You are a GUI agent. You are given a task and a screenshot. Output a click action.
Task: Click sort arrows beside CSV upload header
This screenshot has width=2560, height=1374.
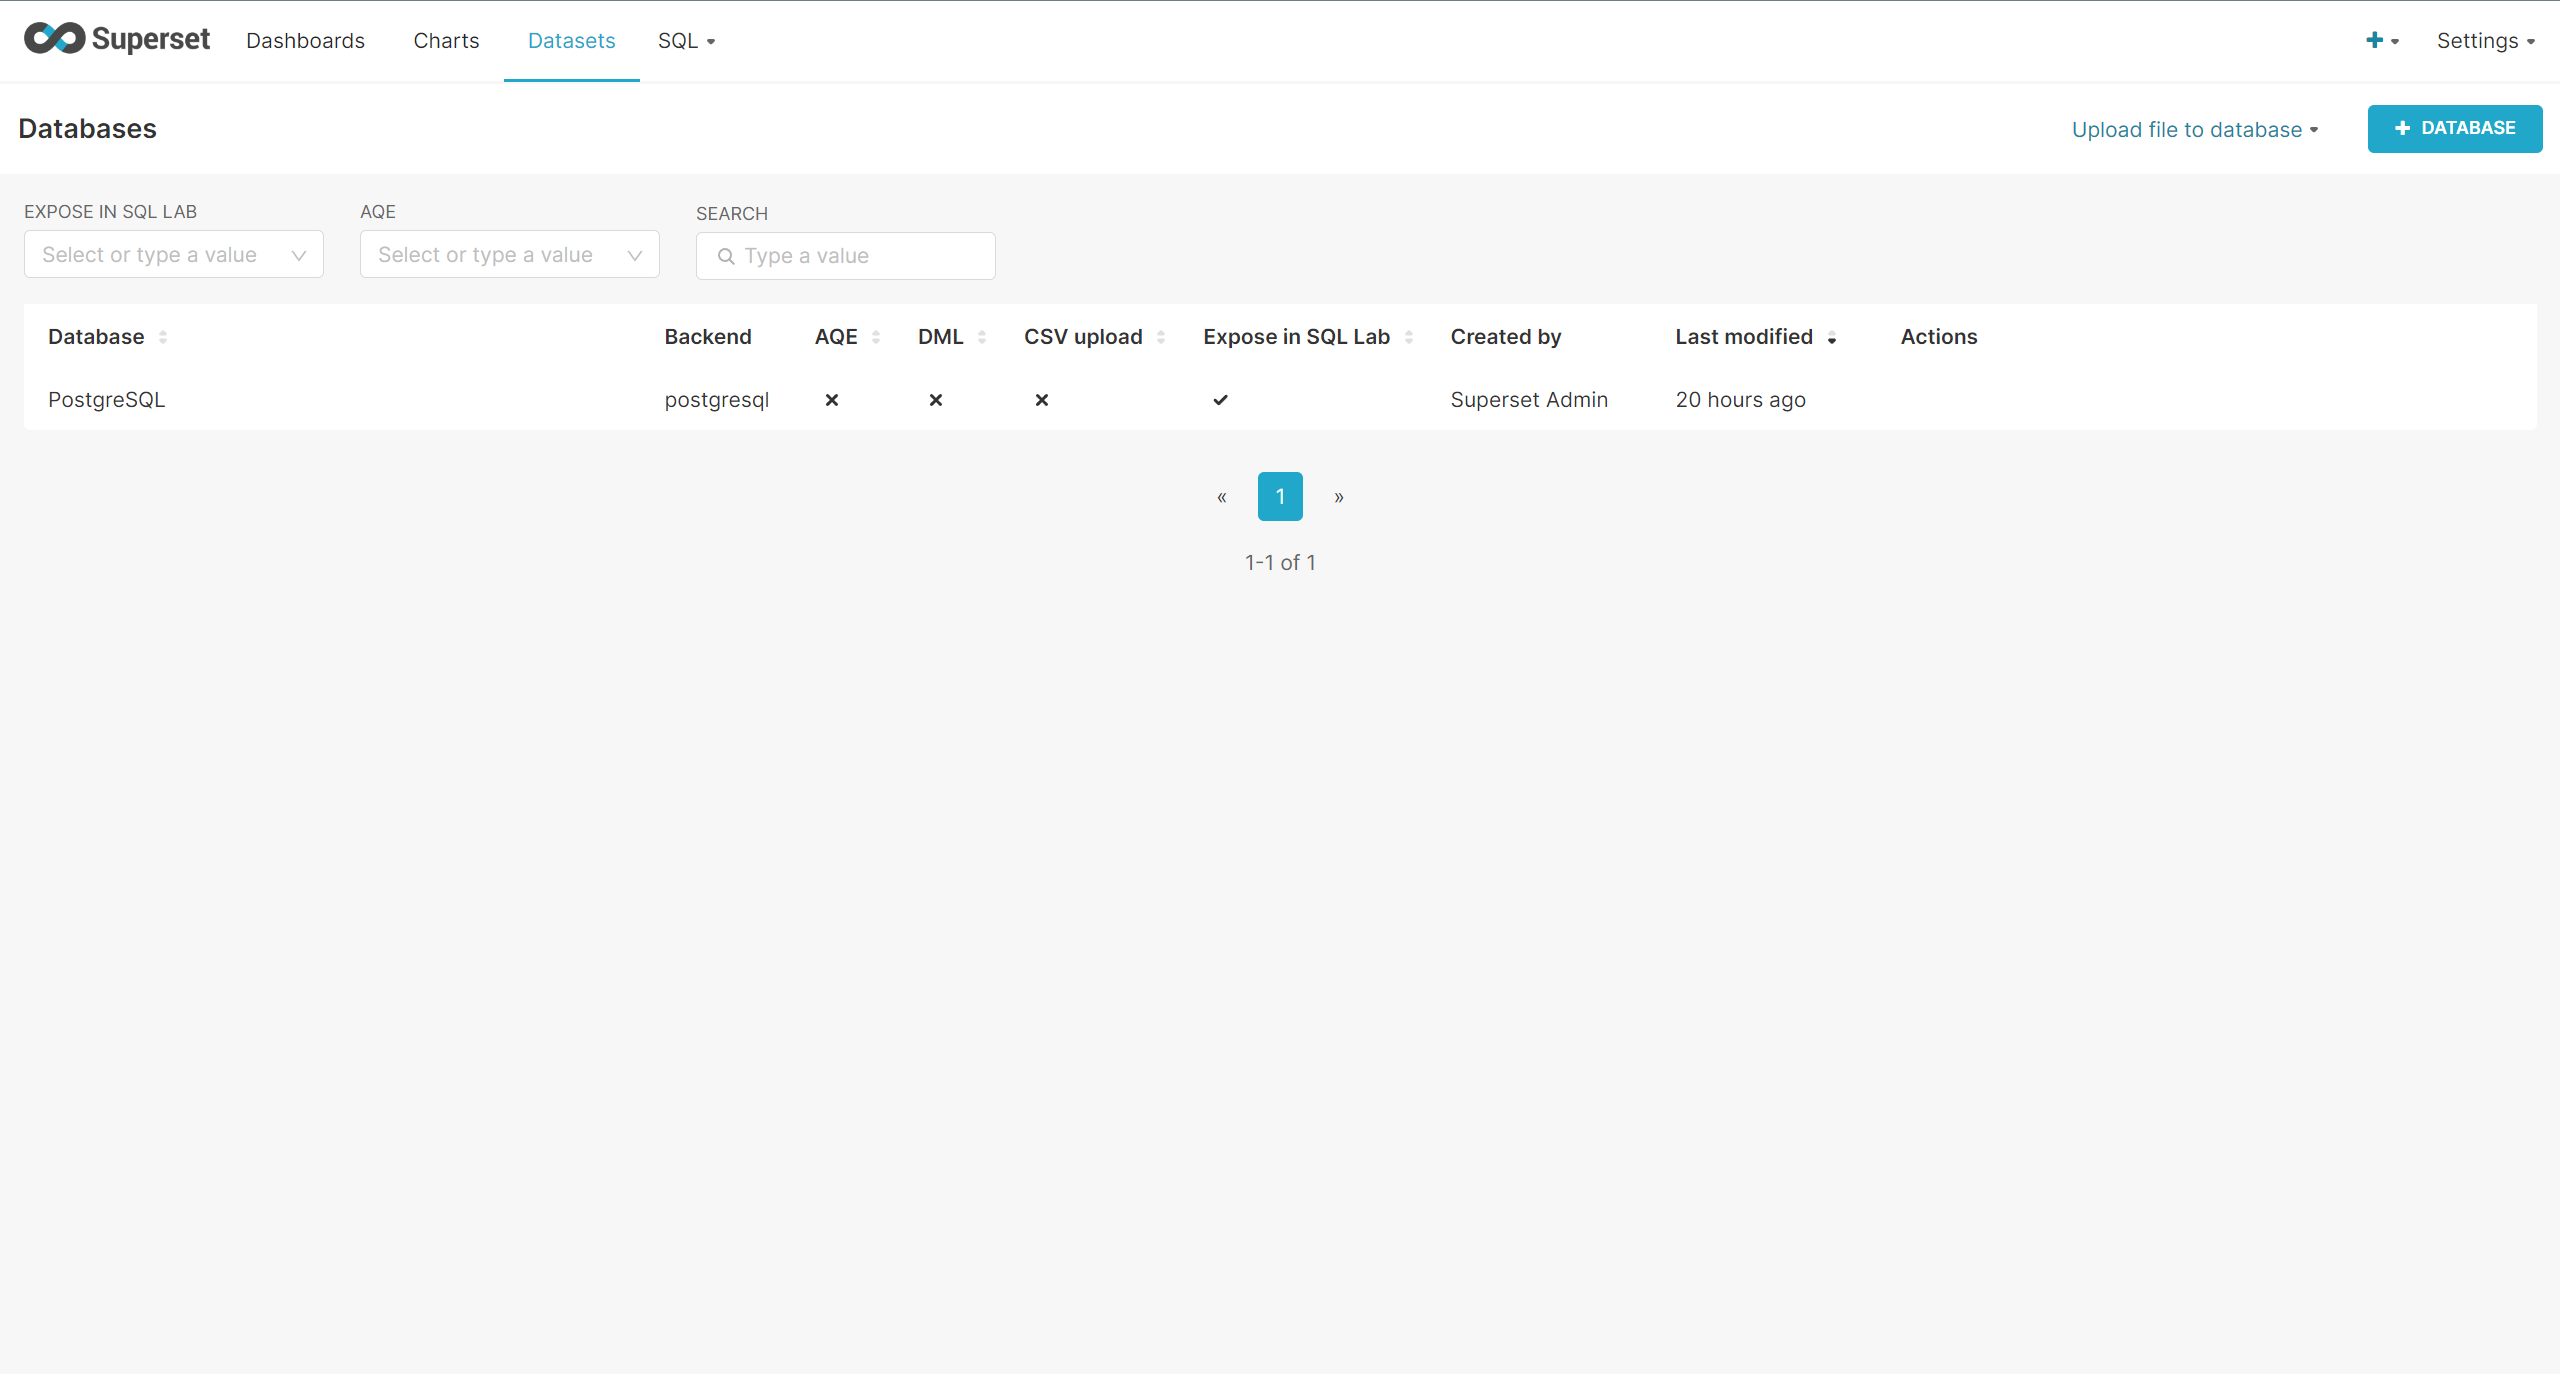coord(1161,338)
